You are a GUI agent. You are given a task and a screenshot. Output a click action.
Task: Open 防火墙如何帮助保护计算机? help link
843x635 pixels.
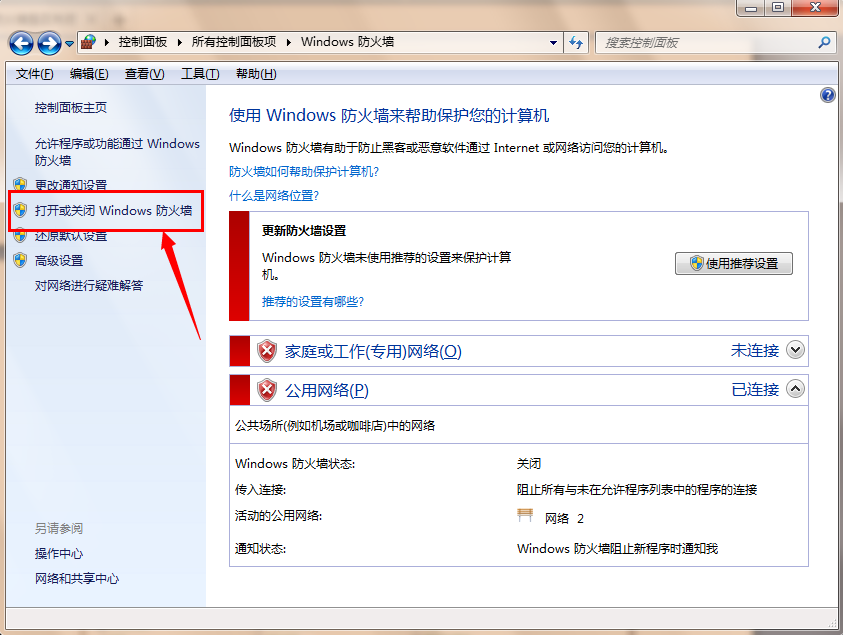tap(304, 172)
